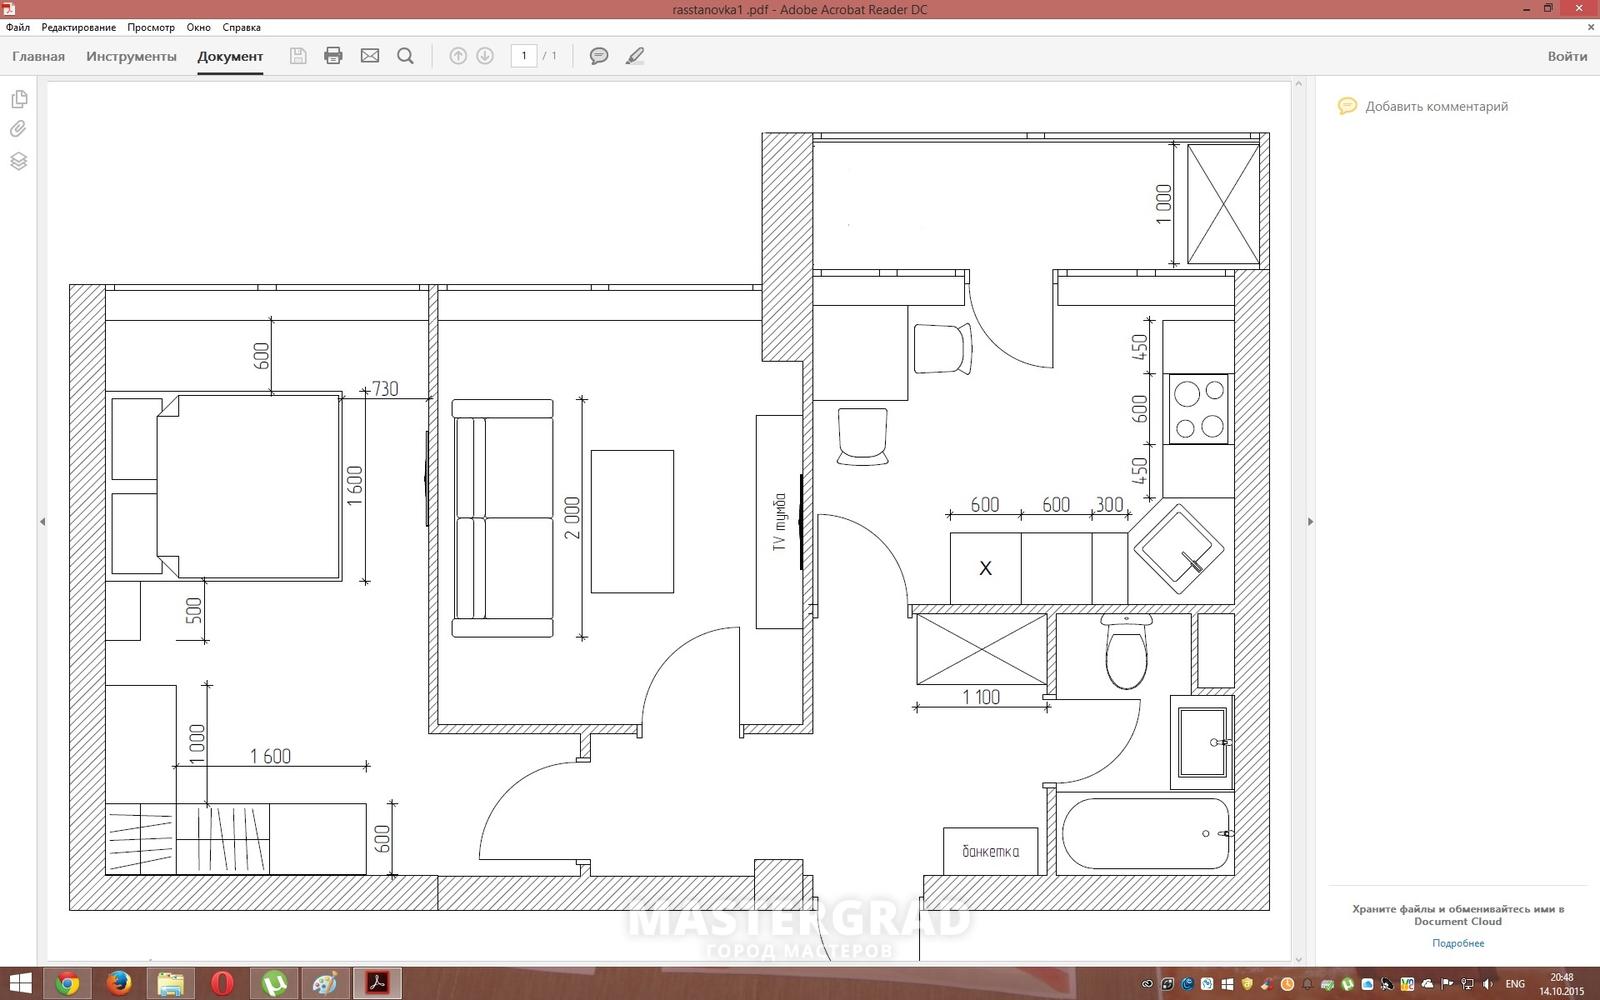The height and width of the screenshot is (1000, 1600).
Task: Click the "300" kitchen dimension text
Action: (x=1109, y=505)
